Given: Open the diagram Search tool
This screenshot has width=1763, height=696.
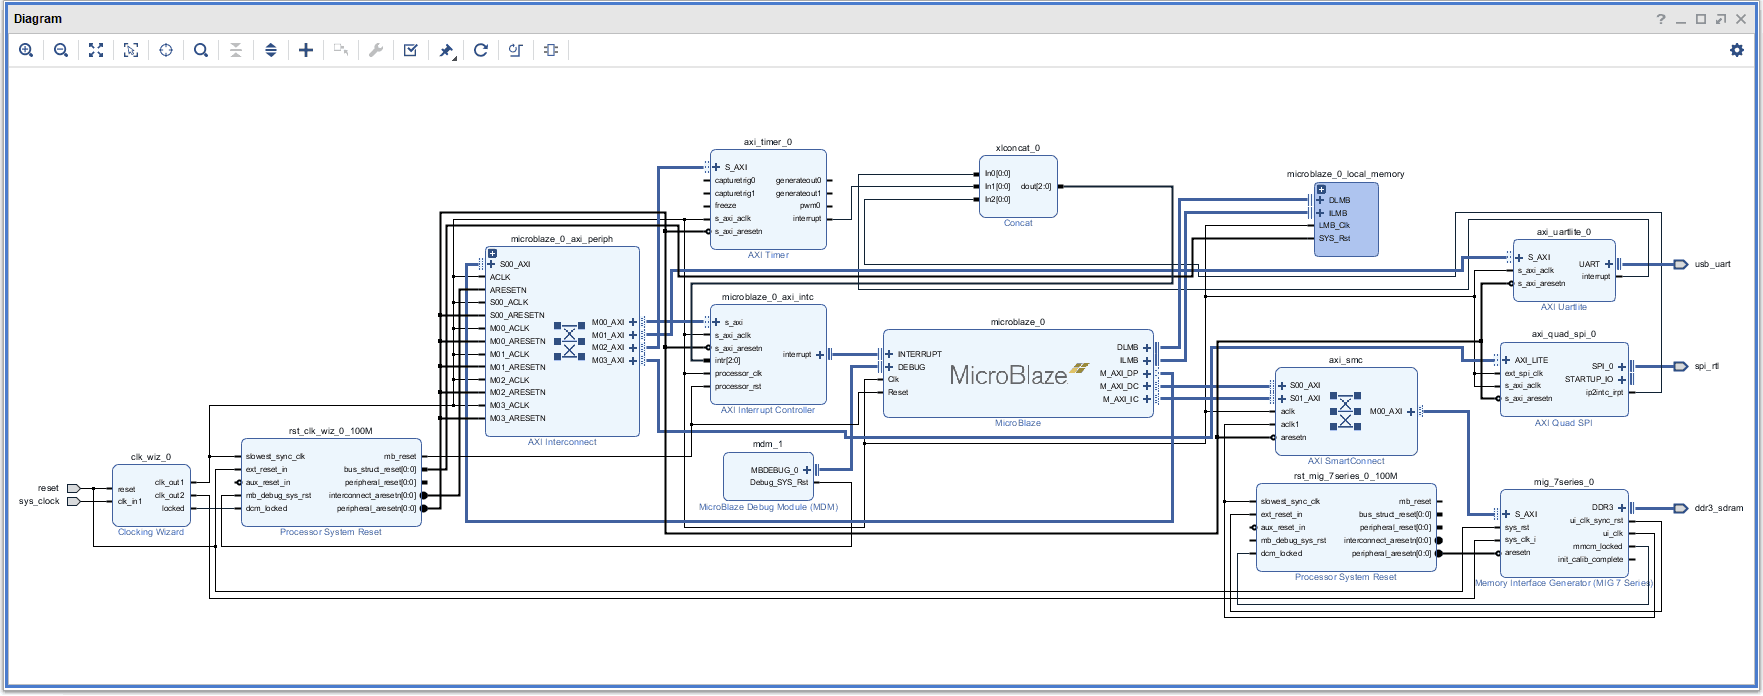Looking at the screenshot, I should pos(201,50).
